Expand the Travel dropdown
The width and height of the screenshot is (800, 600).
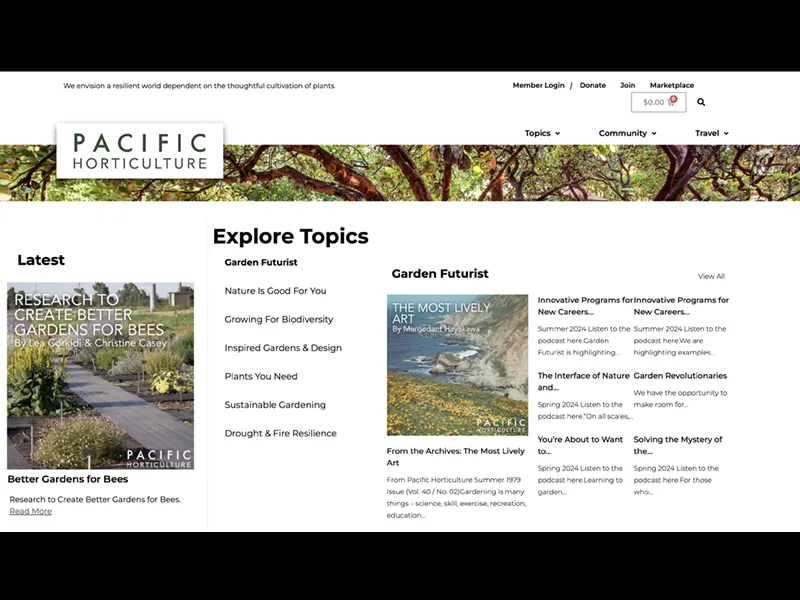click(x=710, y=133)
